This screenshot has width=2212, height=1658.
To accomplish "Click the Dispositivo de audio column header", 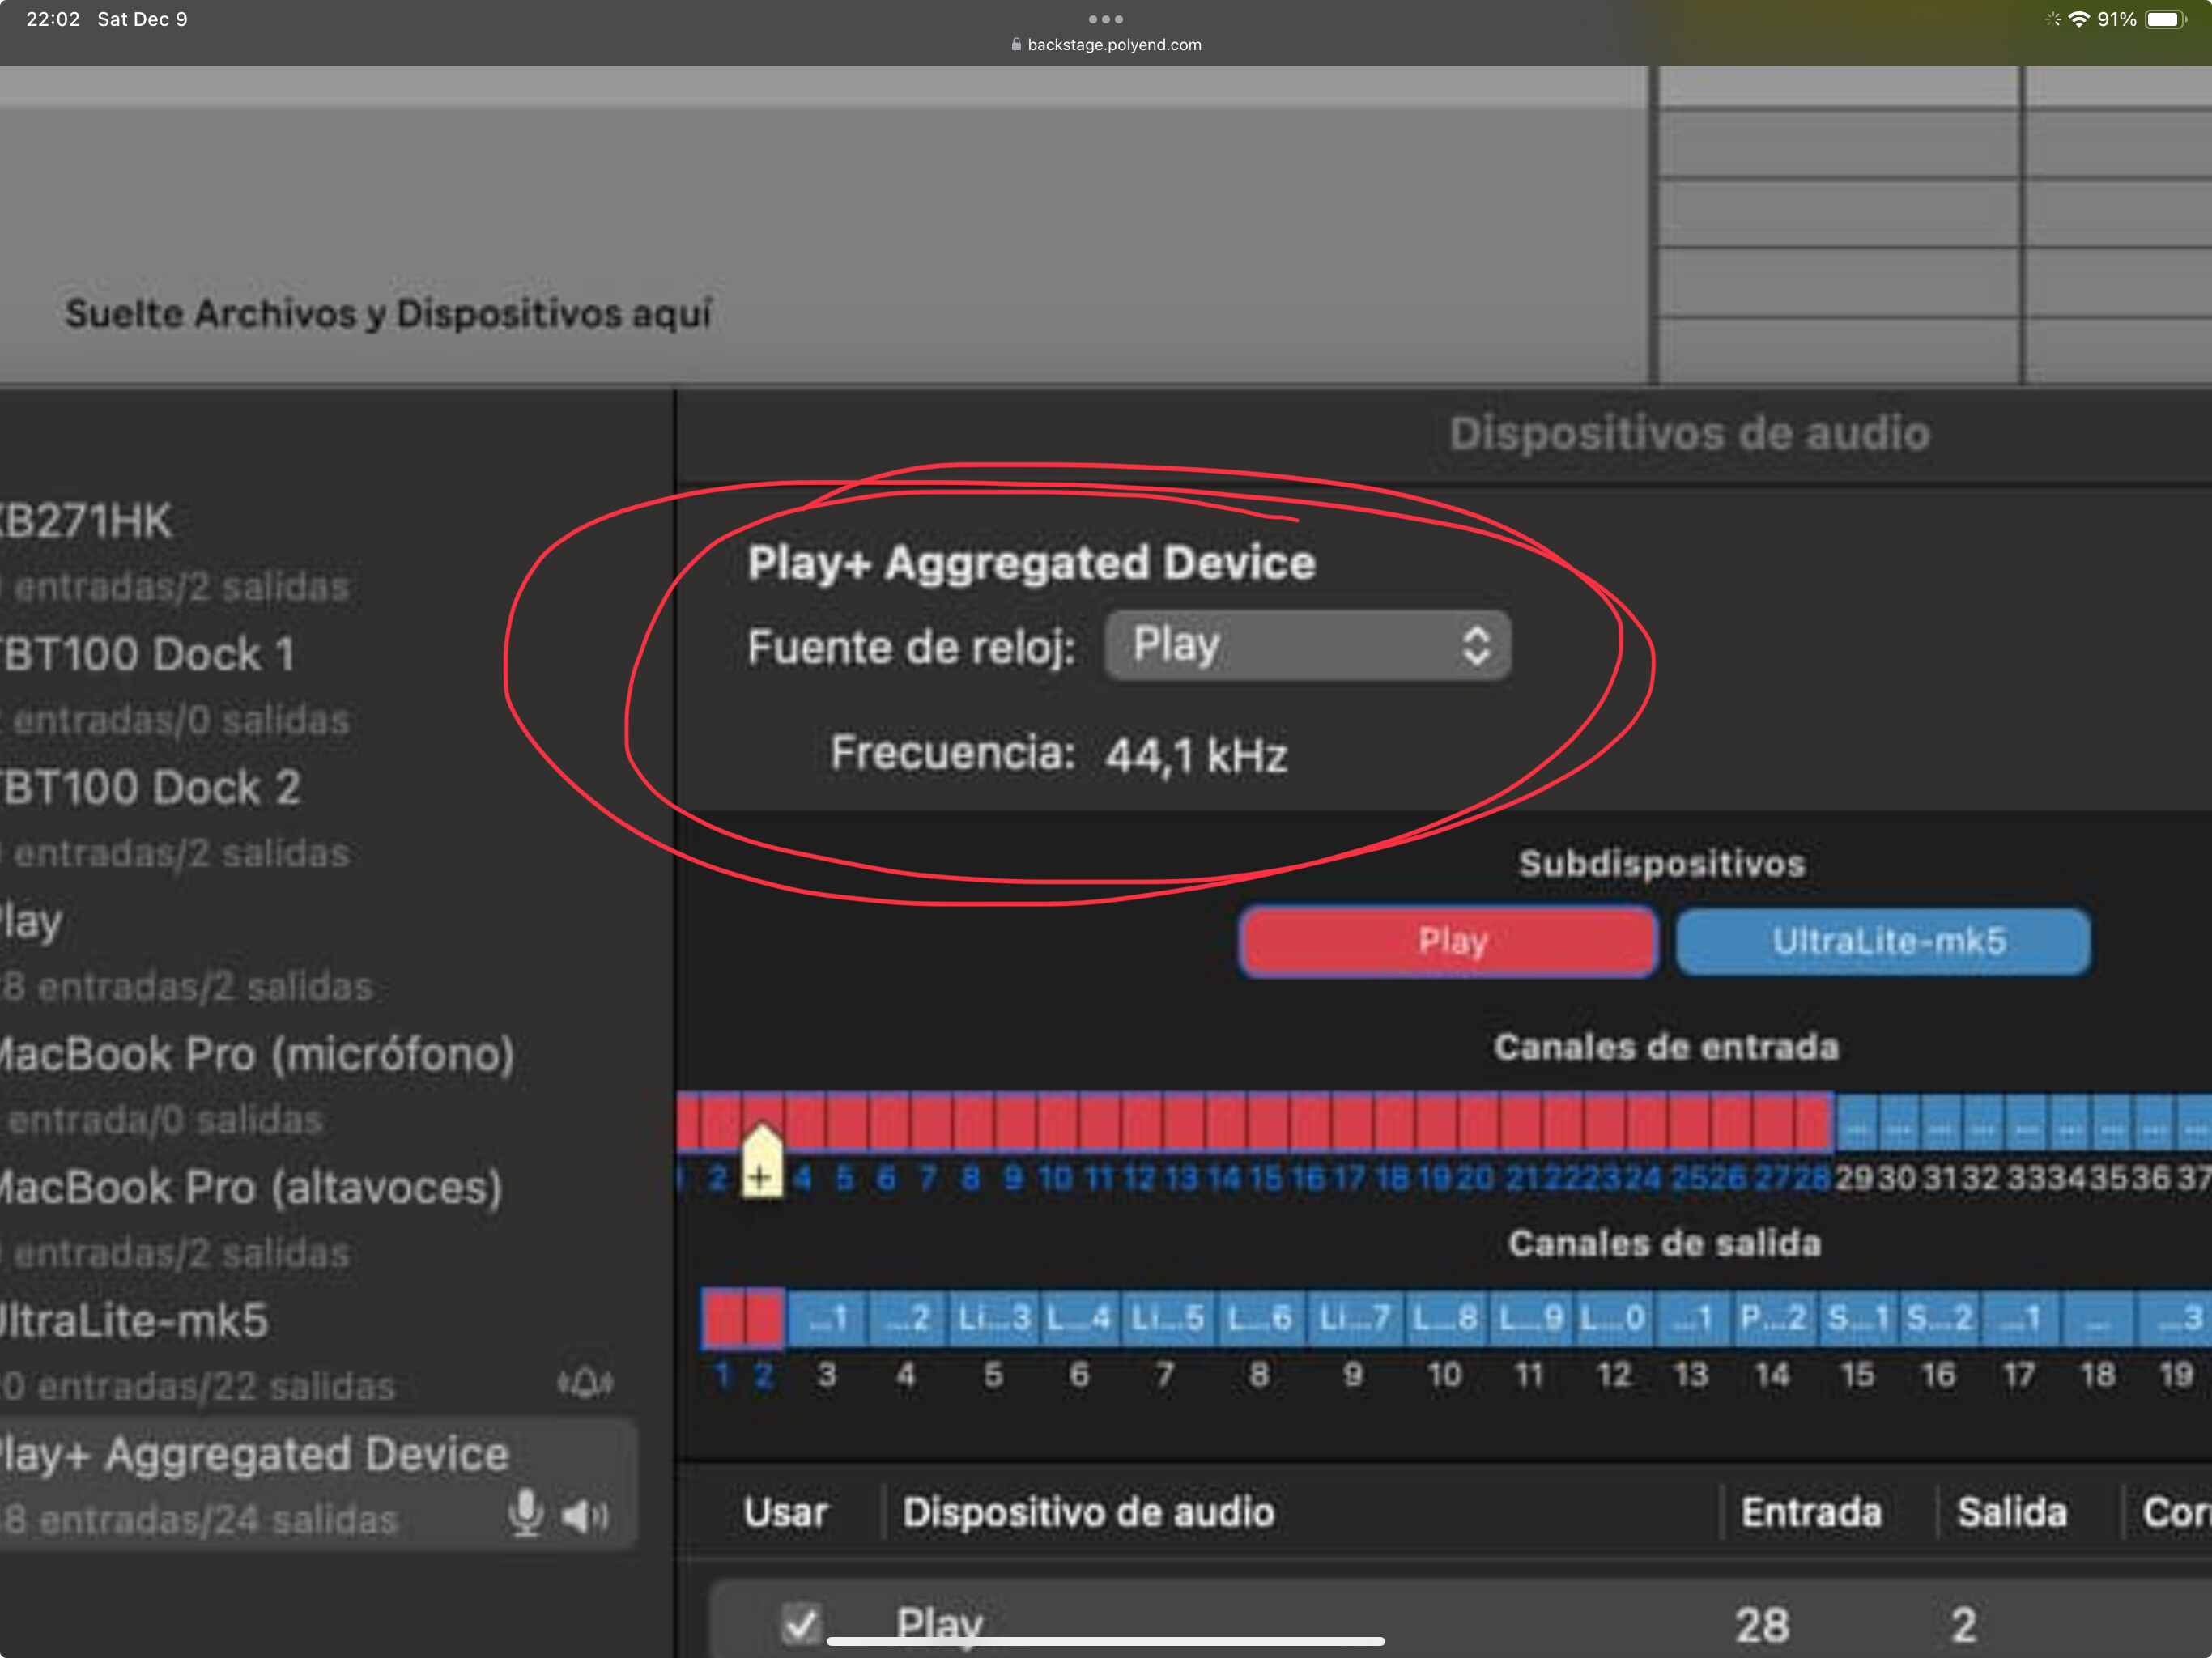I will (x=1088, y=1512).
